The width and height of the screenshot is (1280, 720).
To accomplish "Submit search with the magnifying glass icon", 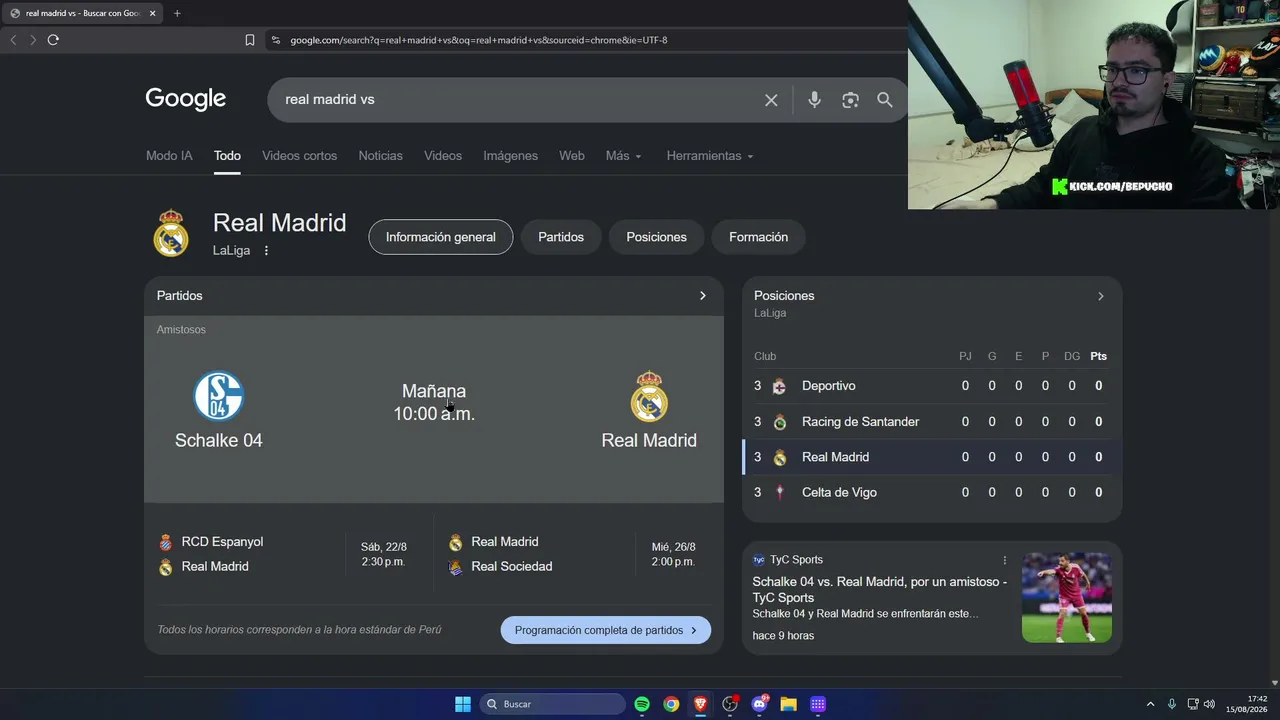I will [x=885, y=100].
